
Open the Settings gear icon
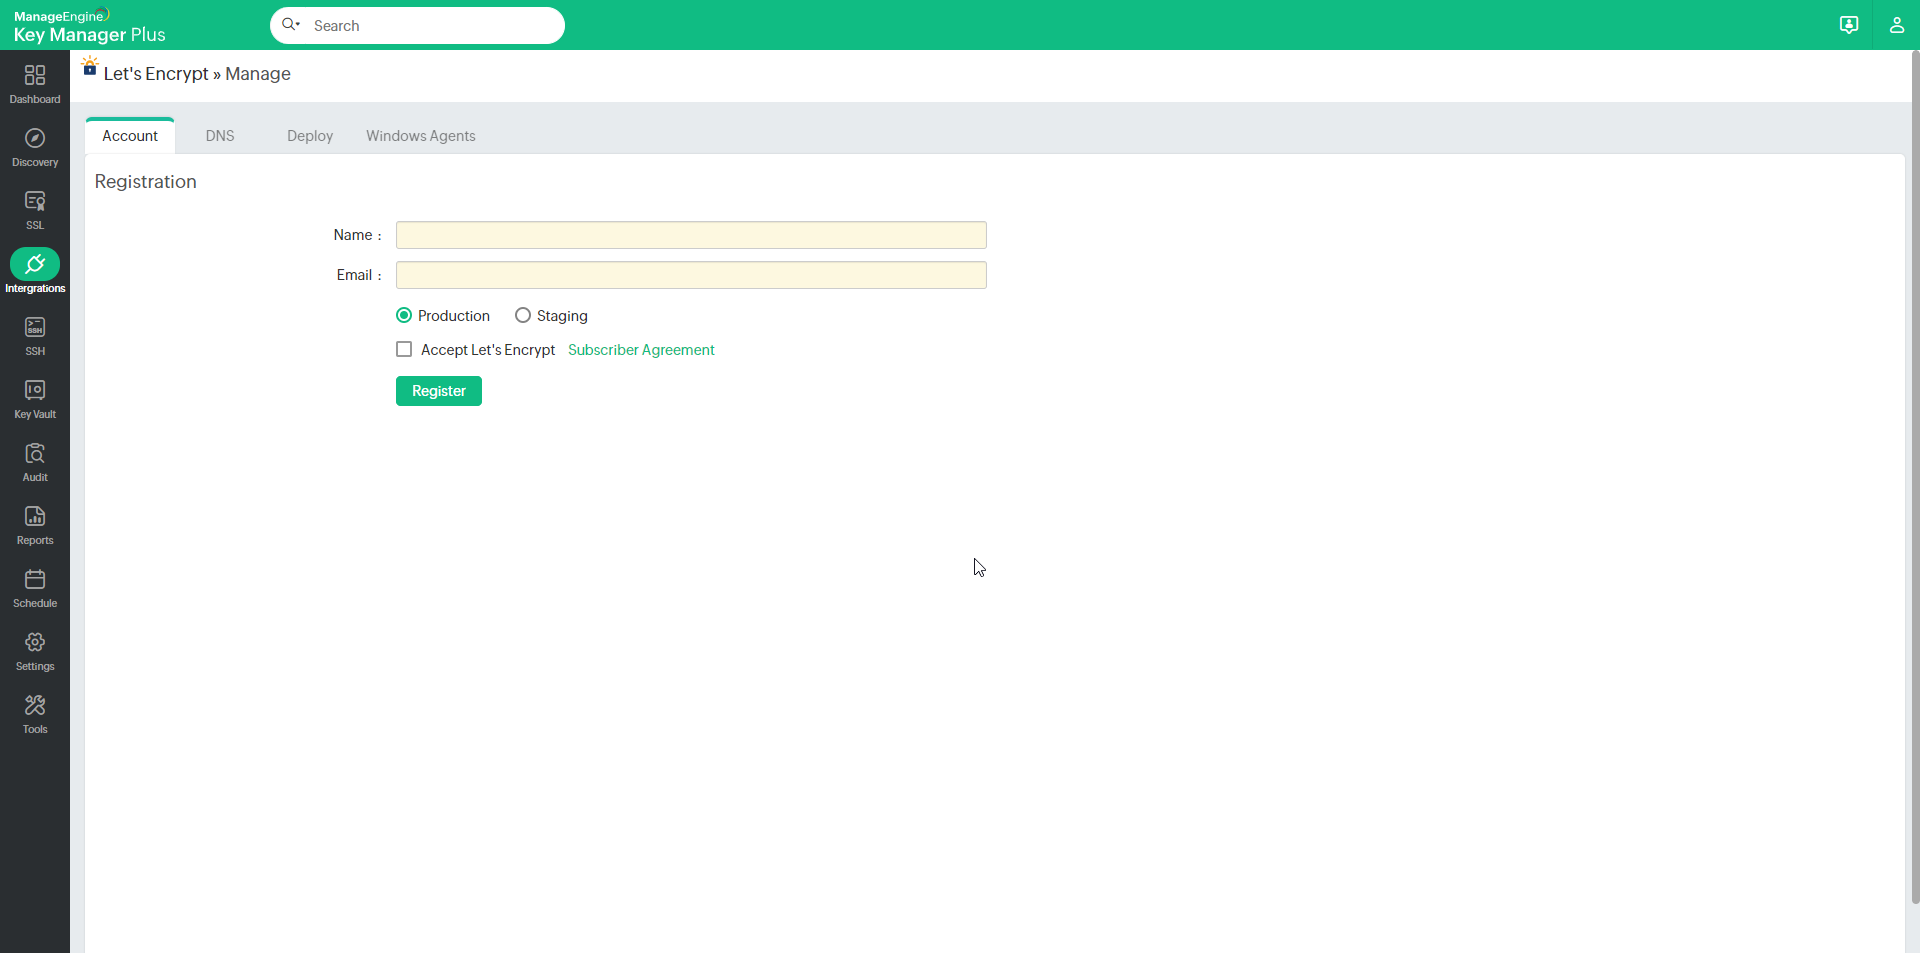(x=35, y=651)
